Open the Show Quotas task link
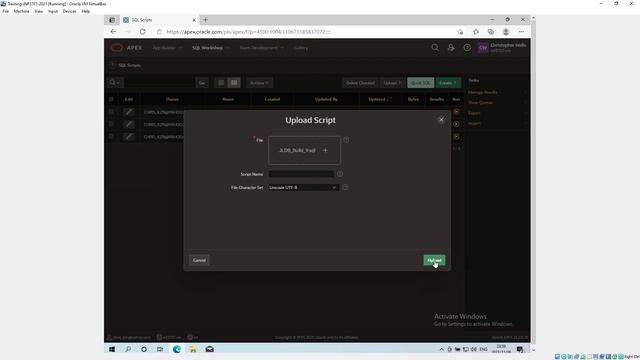This screenshot has width=640, height=360. pyautogui.click(x=480, y=102)
